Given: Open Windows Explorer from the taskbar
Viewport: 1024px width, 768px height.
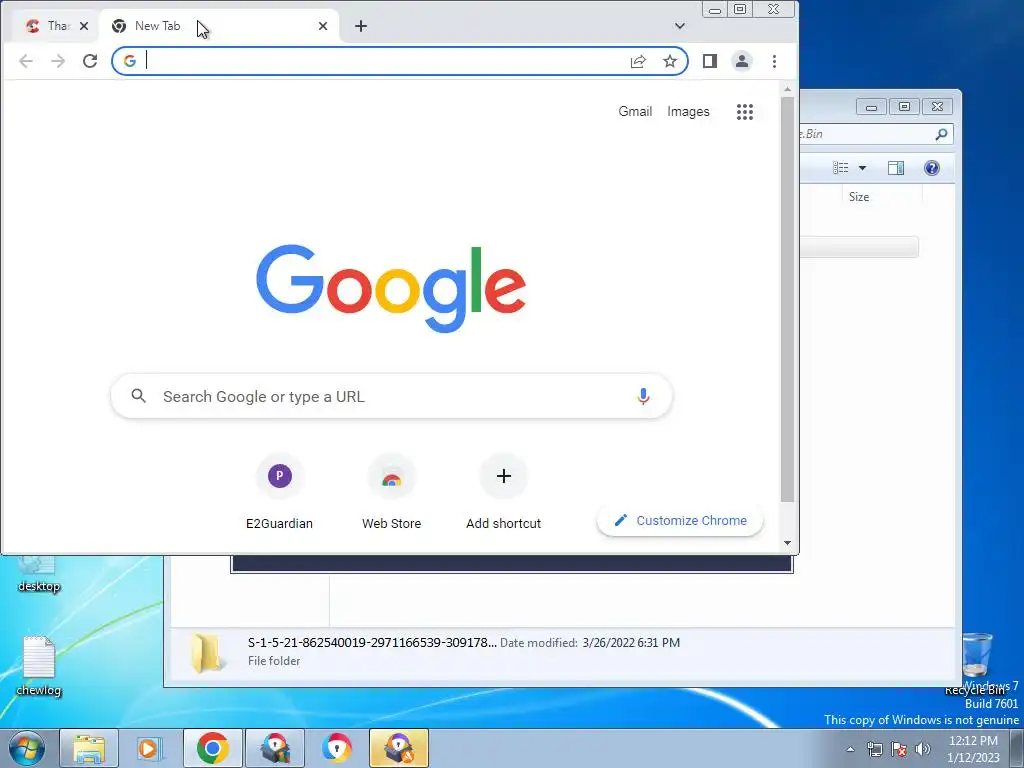Looking at the screenshot, I should pyautogui.click(x=89, y=748).
